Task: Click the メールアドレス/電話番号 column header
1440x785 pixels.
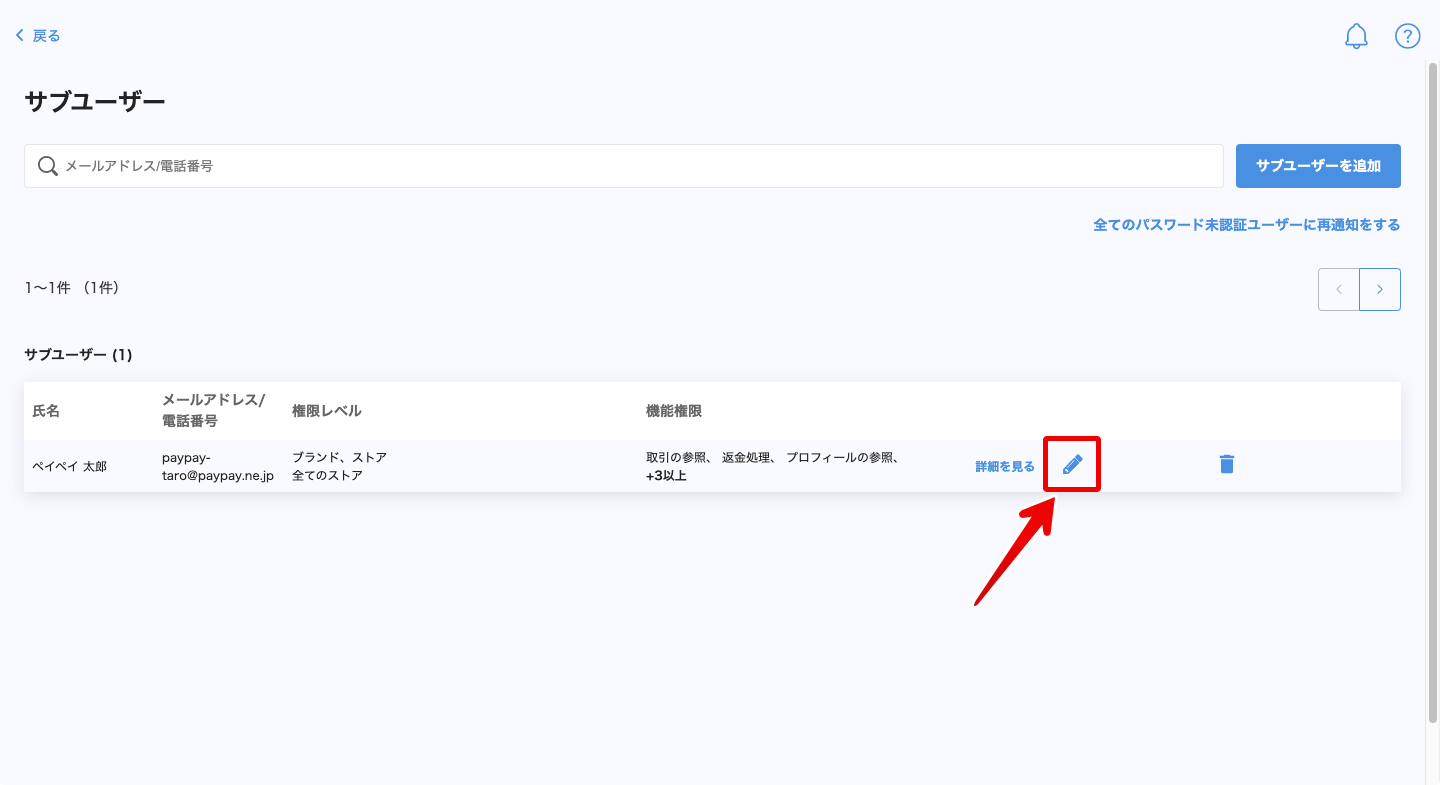Action: [213, 411]
